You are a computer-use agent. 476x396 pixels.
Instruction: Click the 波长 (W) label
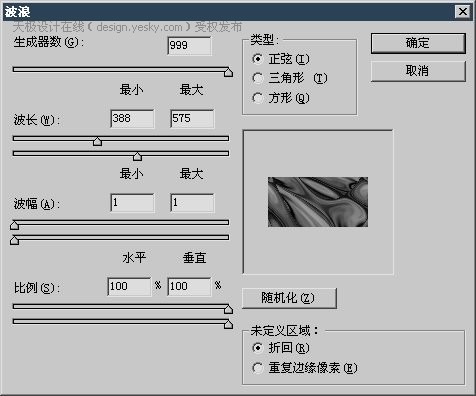(x=37, y=120)
